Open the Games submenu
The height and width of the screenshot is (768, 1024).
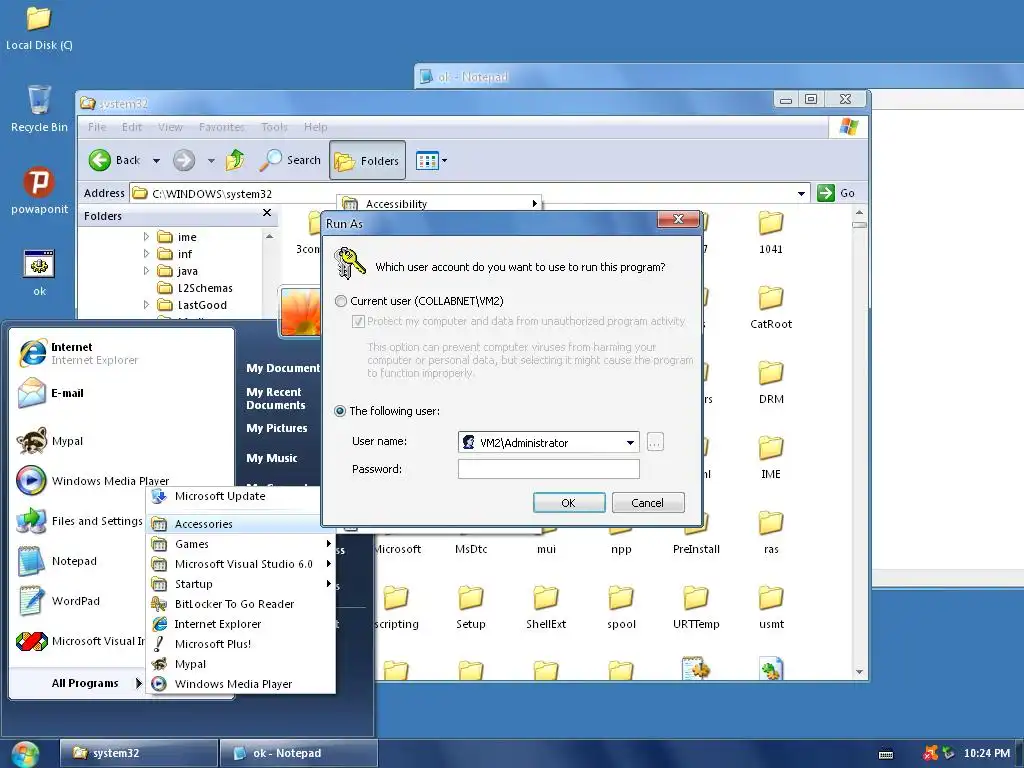pyautogui.click(x=240, y=544)
